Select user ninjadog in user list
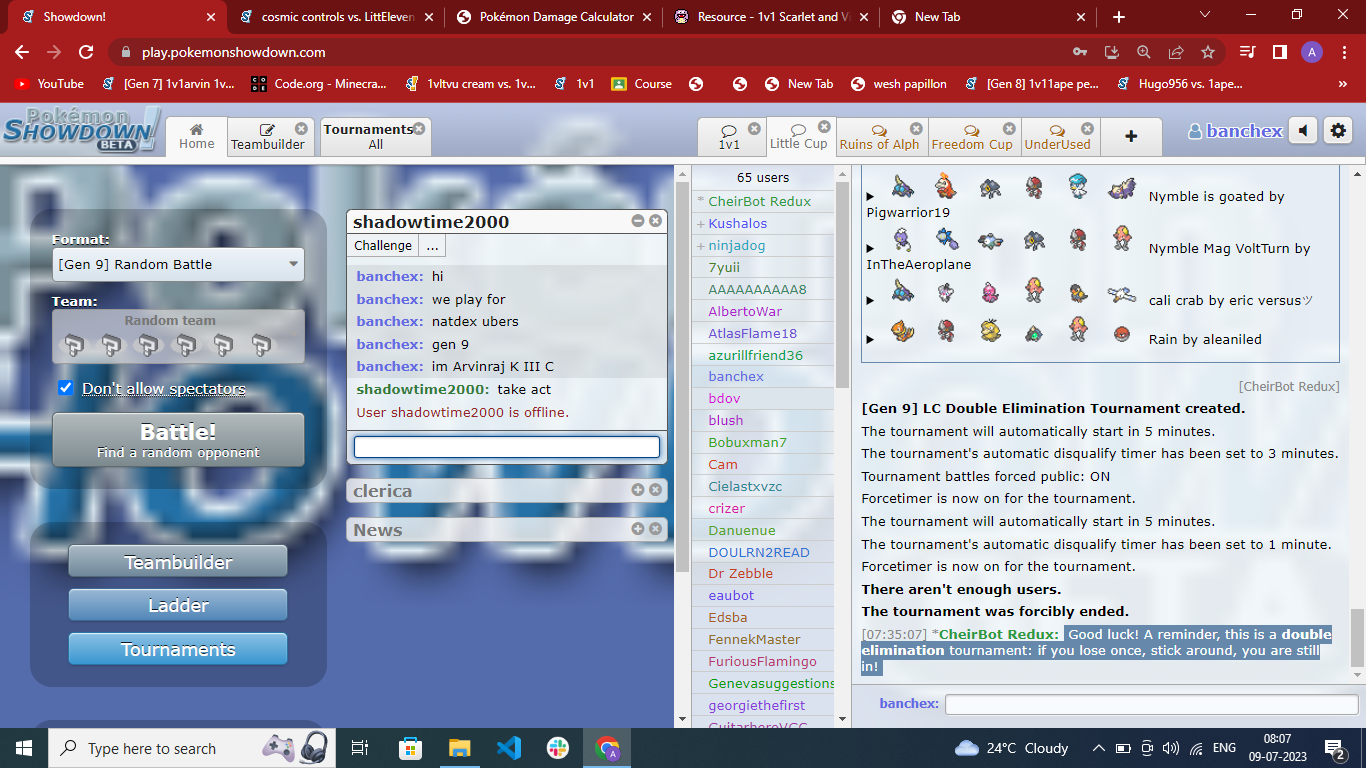1366x768 pixels. (762, 245)
